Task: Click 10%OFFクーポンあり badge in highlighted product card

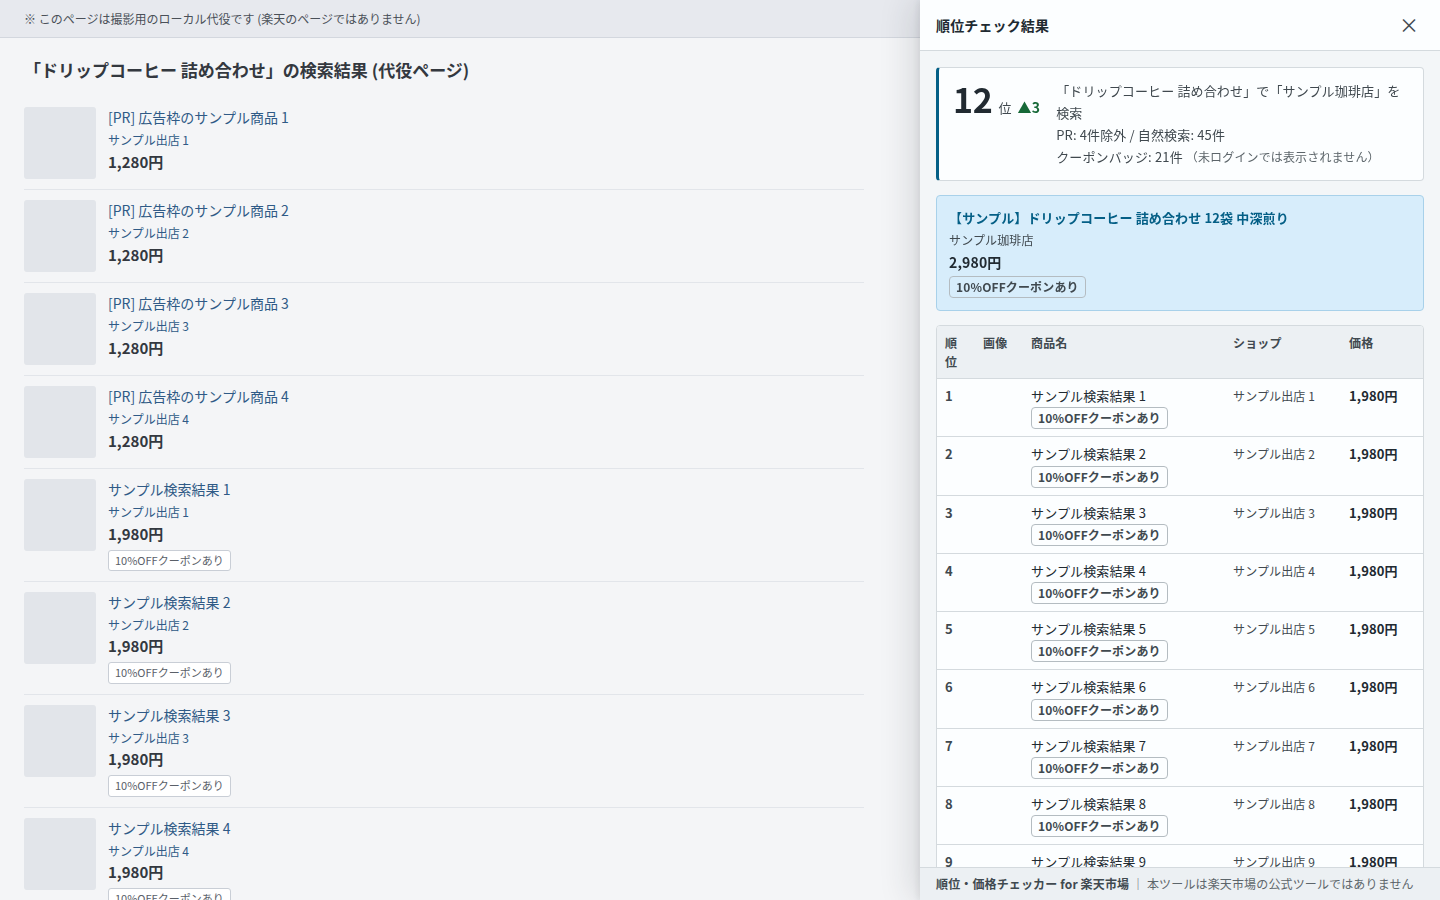Action: click(1017, 287)
